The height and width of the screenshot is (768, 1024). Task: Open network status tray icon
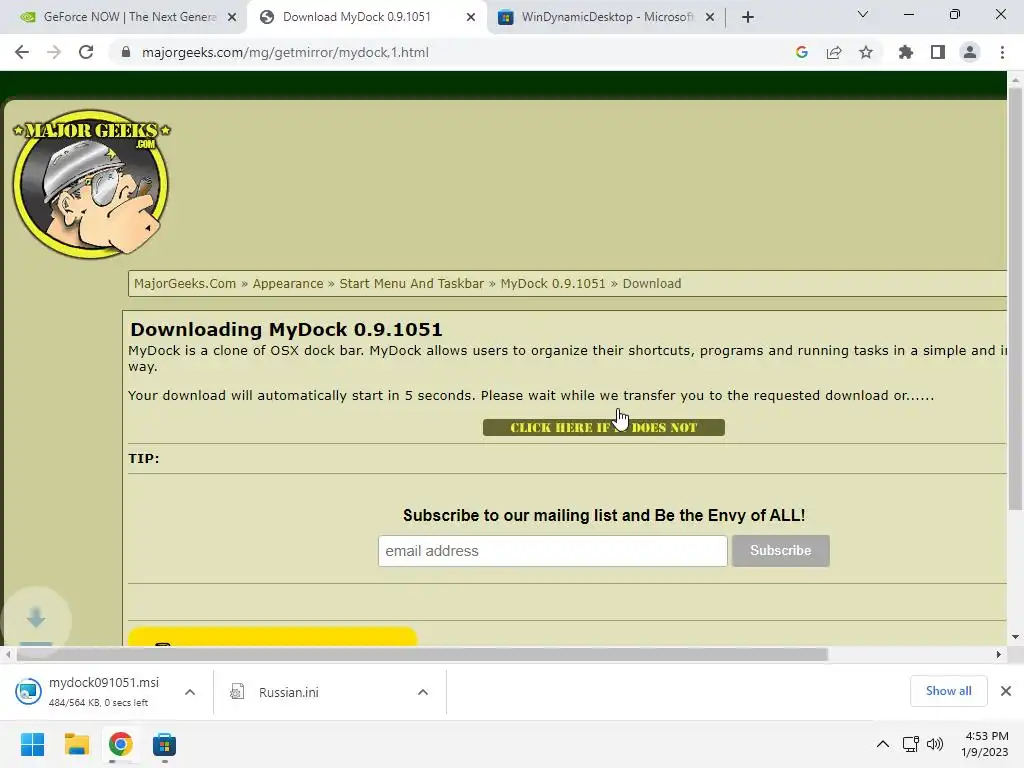point(910,744)
